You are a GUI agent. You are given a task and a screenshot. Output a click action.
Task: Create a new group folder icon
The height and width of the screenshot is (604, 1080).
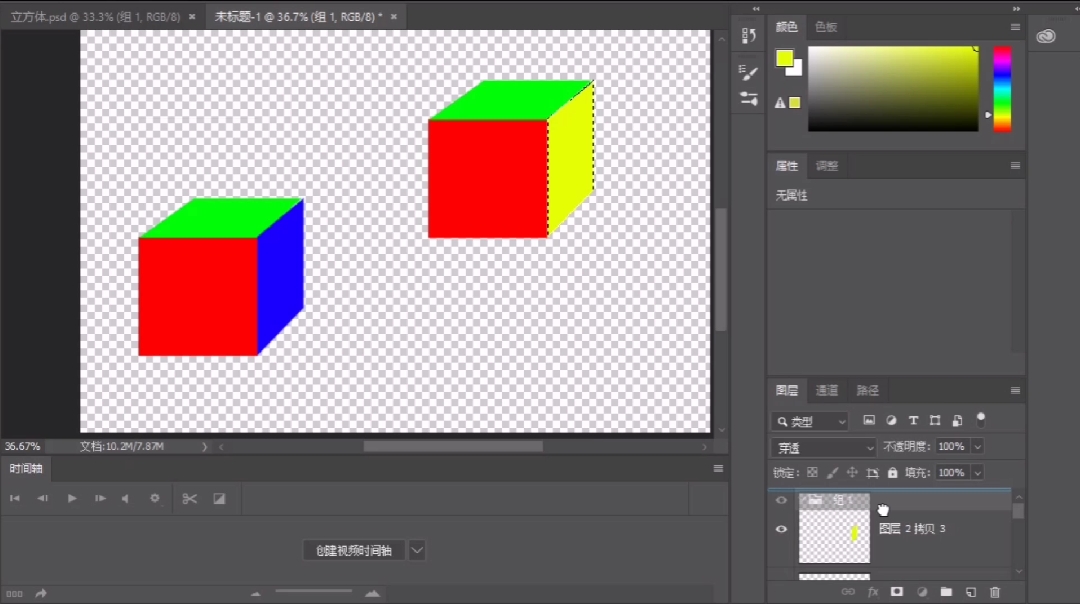click(x=946, y=592)
